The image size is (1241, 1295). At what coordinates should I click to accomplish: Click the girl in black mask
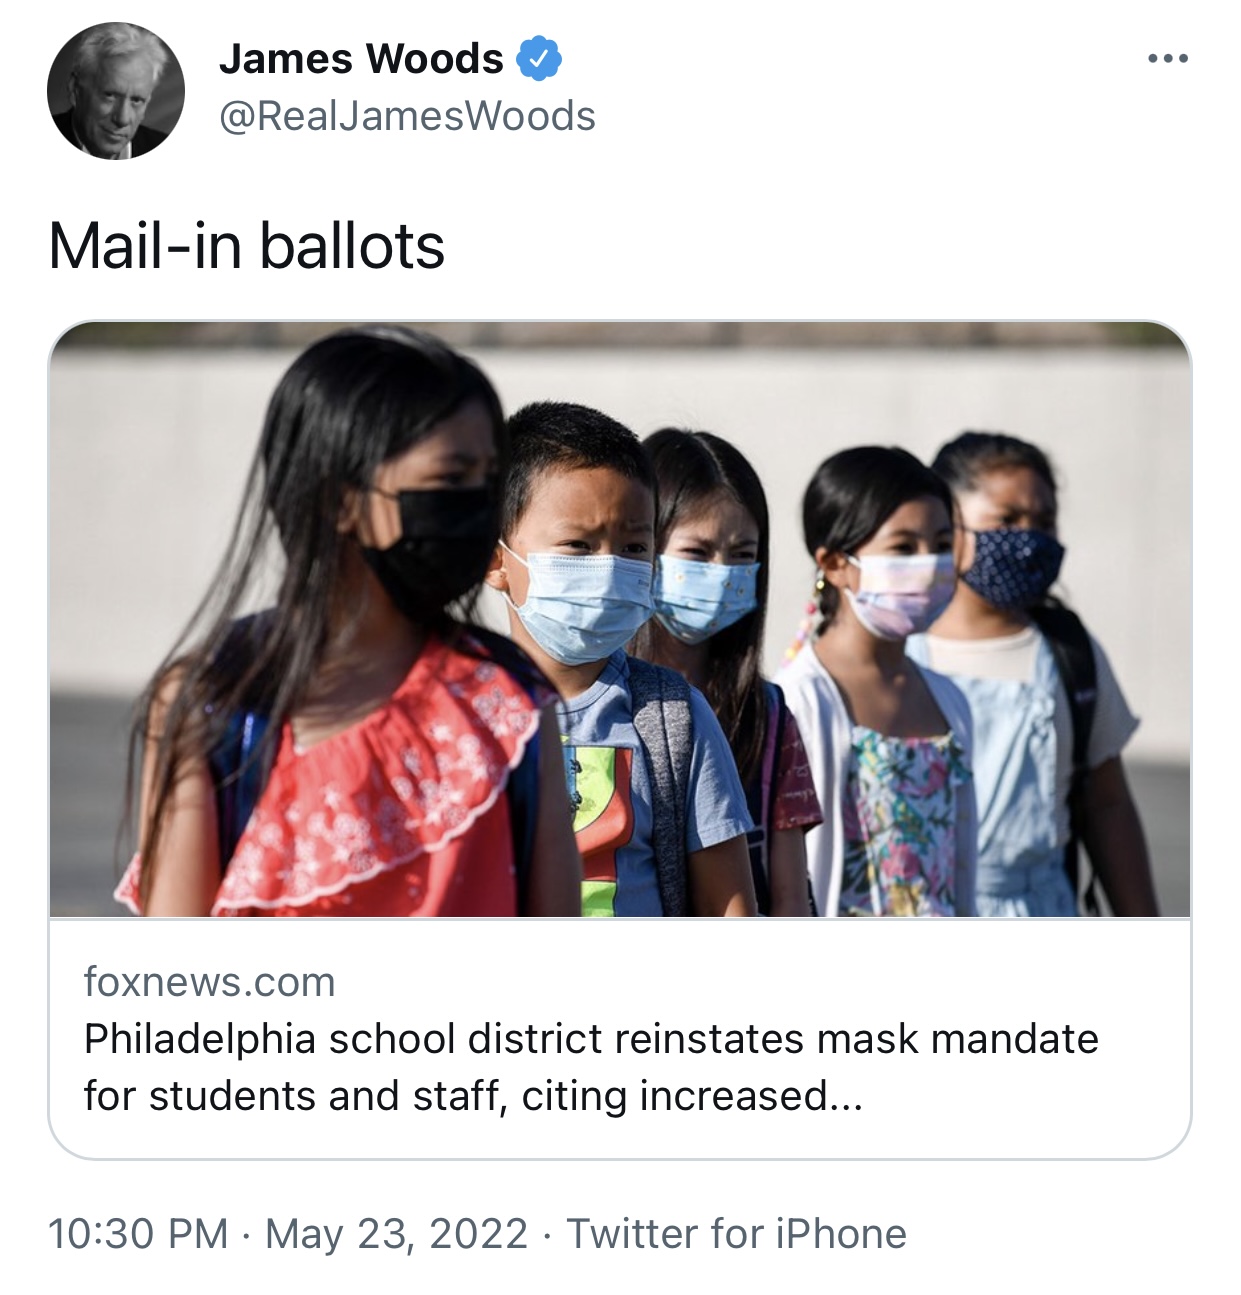340,620
